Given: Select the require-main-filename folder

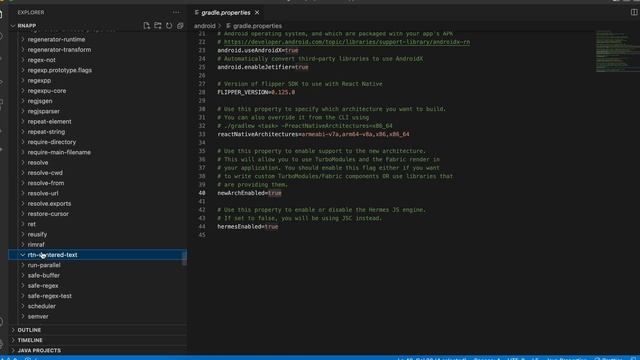Looking at the screenshot, I should (x=59, y=152).
